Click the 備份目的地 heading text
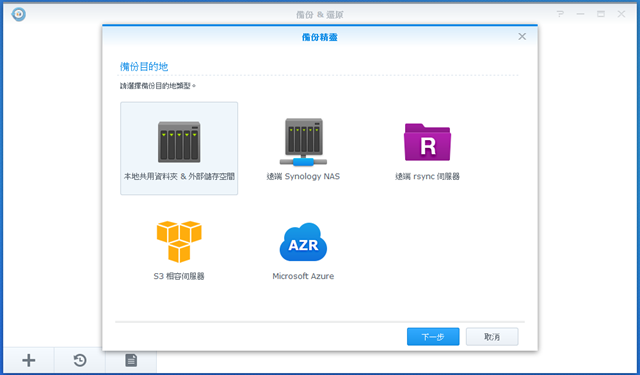Screen dimensions: 640x375 tap(144, 67)
